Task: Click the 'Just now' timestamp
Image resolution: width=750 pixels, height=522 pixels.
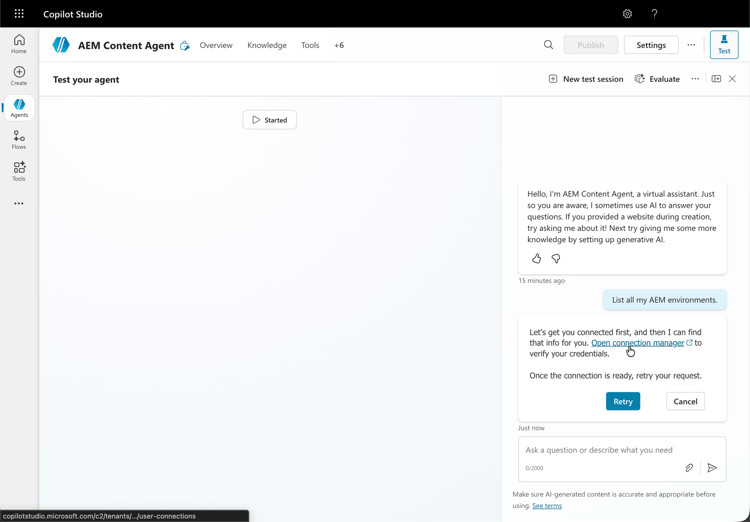Action: coord(531,428)
